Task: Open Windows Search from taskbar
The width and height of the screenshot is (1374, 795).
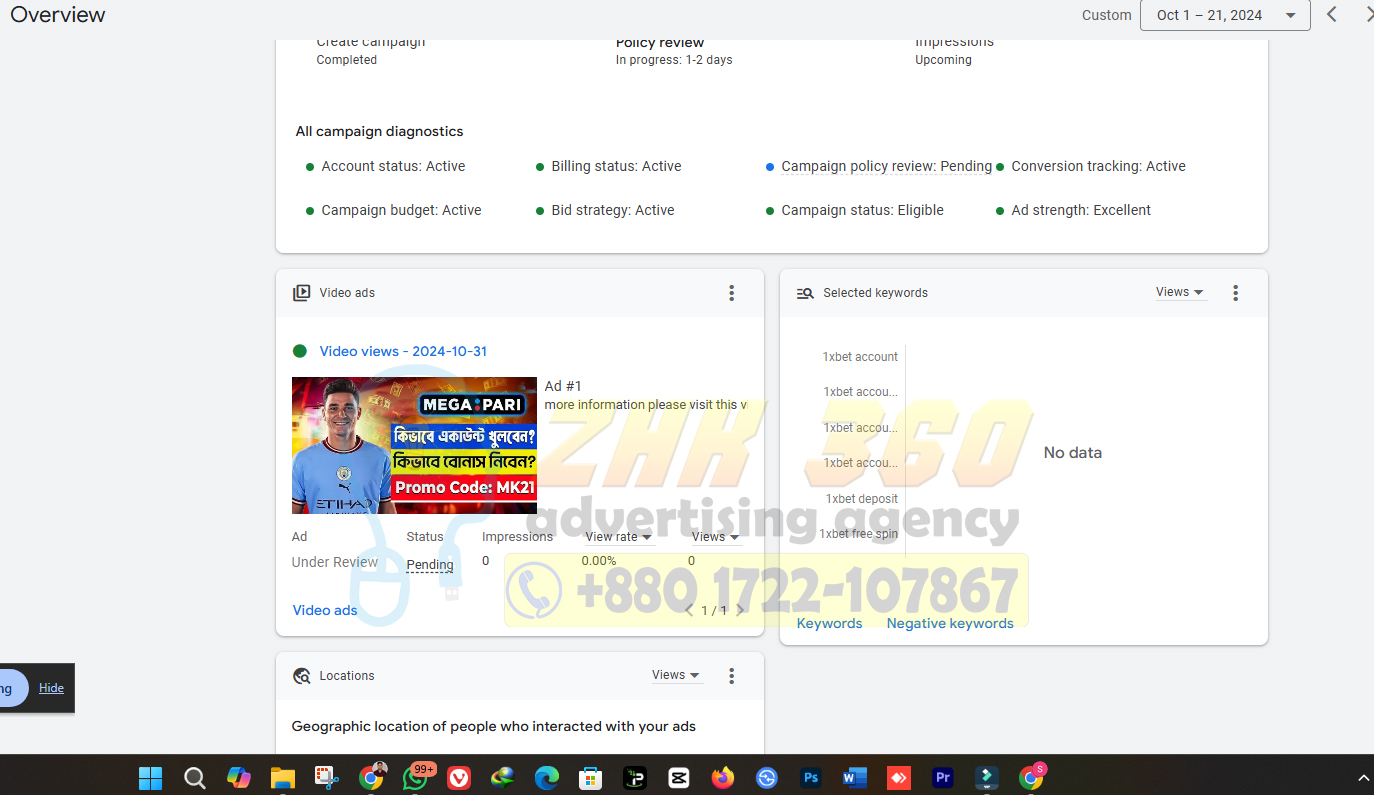Action: pyautogui.click(x=195, y=777)
